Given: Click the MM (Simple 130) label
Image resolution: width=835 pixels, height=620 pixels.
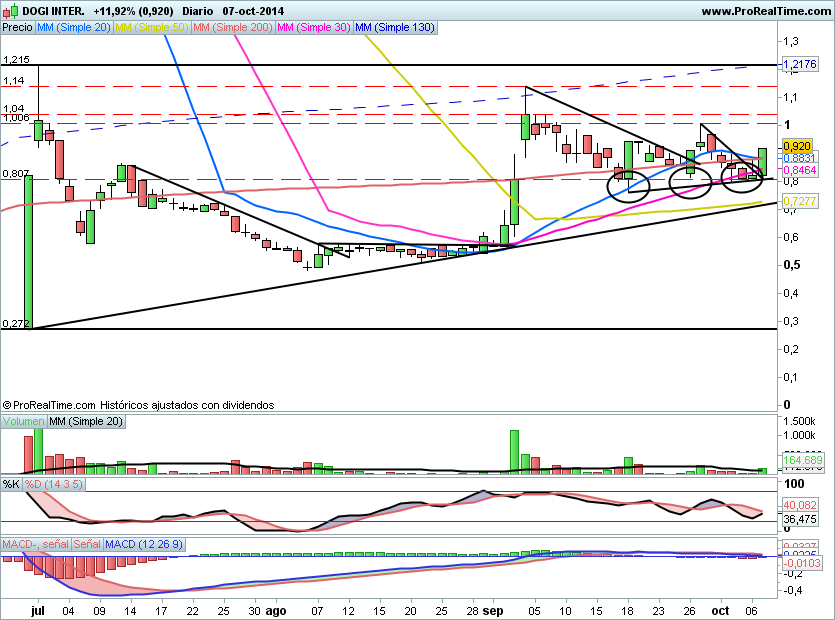Looking at the screenshot, I should pos(395,28).
